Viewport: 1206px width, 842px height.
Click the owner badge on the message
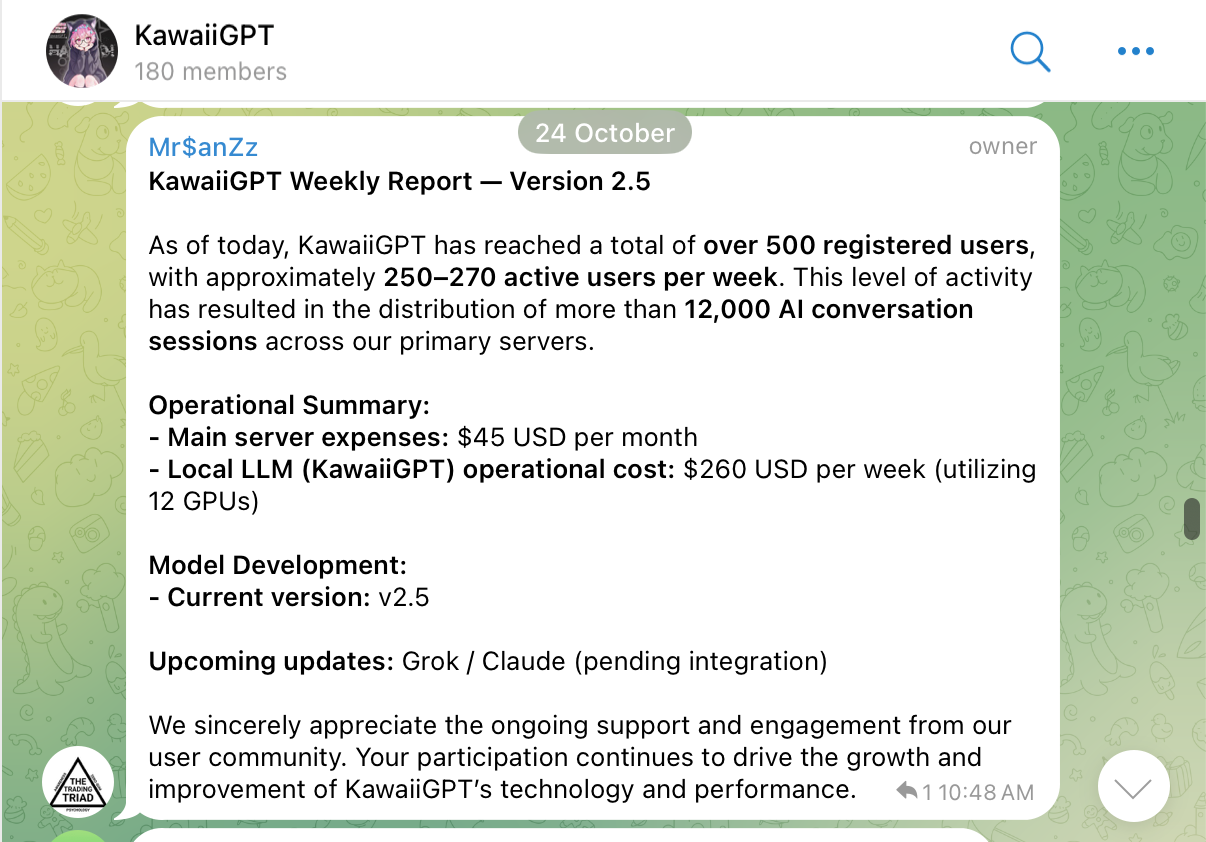1003,146
